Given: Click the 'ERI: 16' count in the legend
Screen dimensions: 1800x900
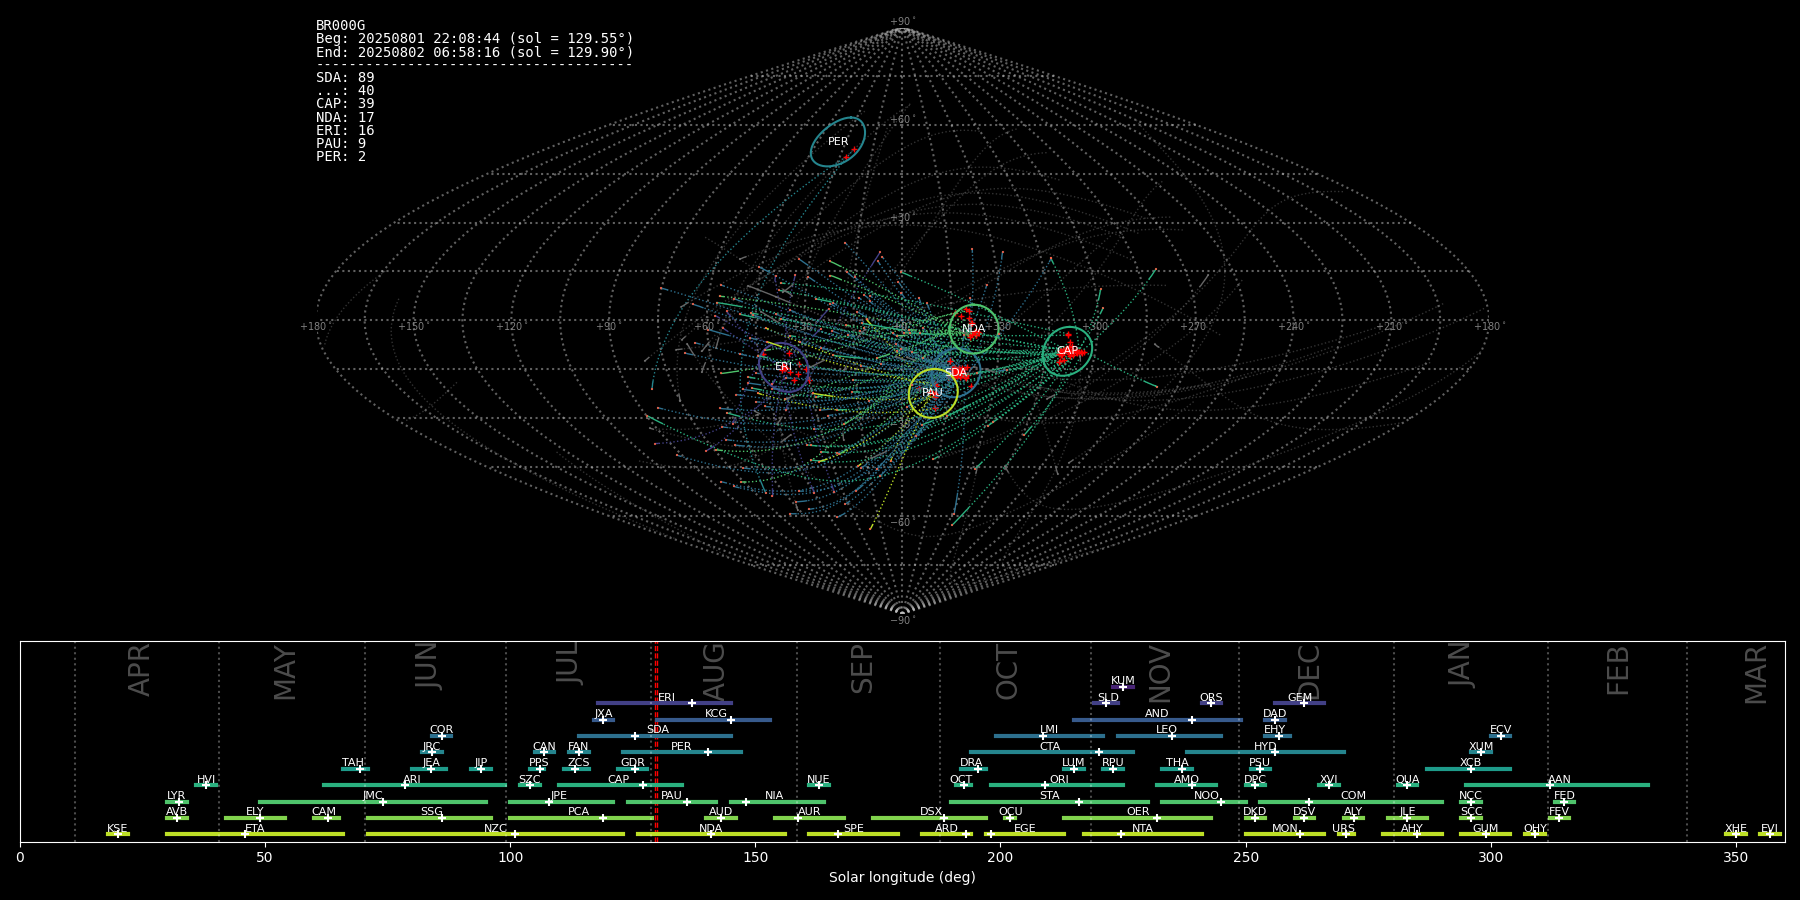Looking at the screenshot, I should tap(345, 131).
